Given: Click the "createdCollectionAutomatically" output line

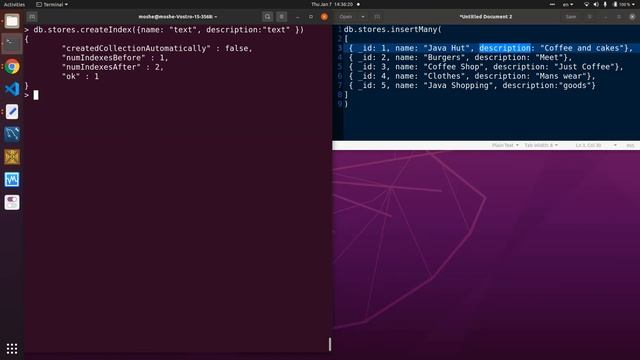Looking at the screenshot, I should click(157, 48).
